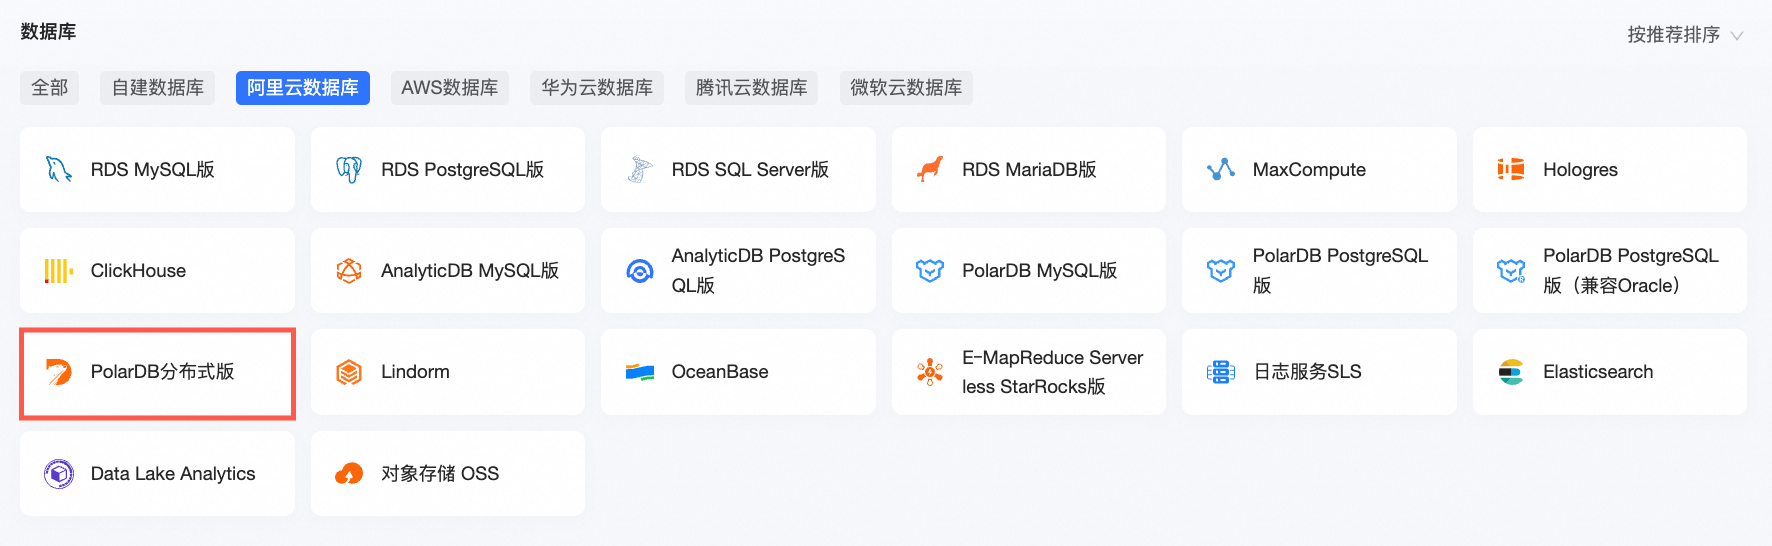This screenshot has height=546, width=1772.
Task: Select PolarDB分布式版 label
Action: 162,372
